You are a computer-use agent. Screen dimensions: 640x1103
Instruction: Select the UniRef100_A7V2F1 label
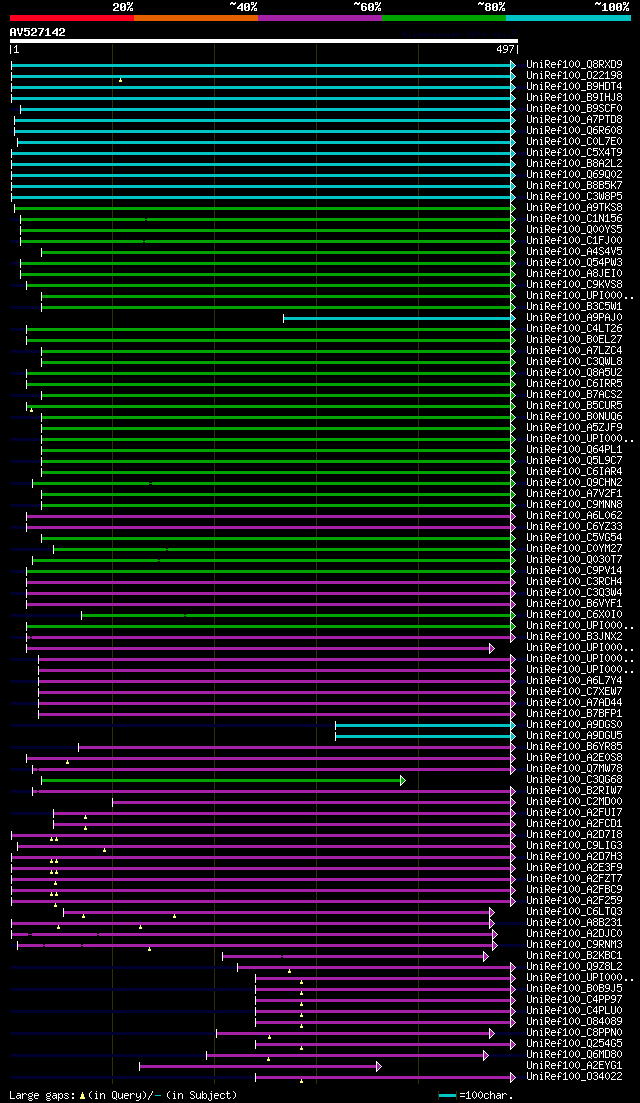[574, 494]
